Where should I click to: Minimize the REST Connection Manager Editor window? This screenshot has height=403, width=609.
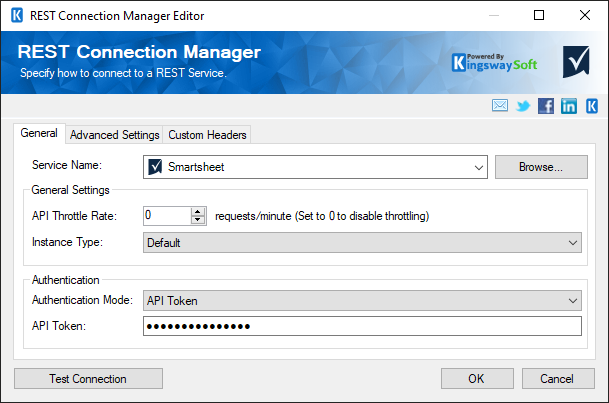point(494,15)
